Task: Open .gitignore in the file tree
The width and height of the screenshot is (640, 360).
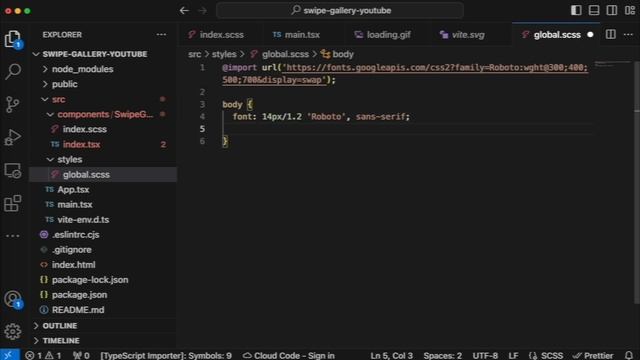Action: tap(71, 250)
